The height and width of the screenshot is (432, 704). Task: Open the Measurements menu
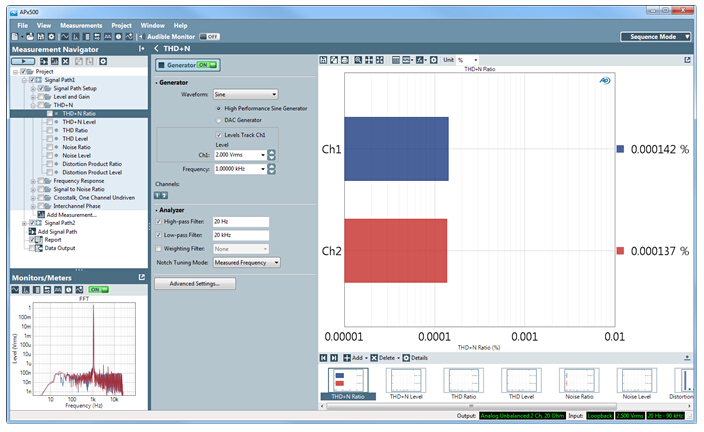click(x=81, y=26)
